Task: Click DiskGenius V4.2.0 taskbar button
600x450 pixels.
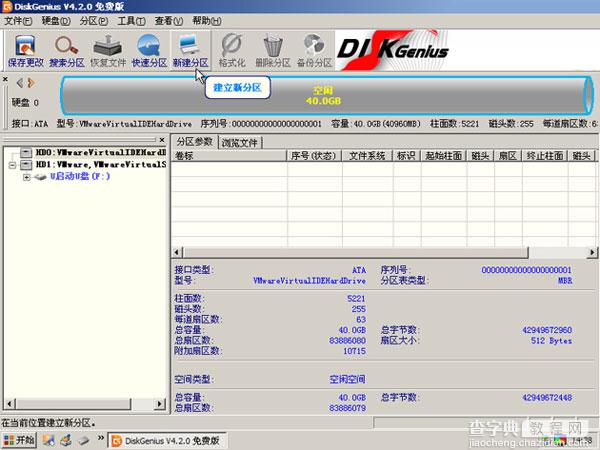Action: coord(166,440)
